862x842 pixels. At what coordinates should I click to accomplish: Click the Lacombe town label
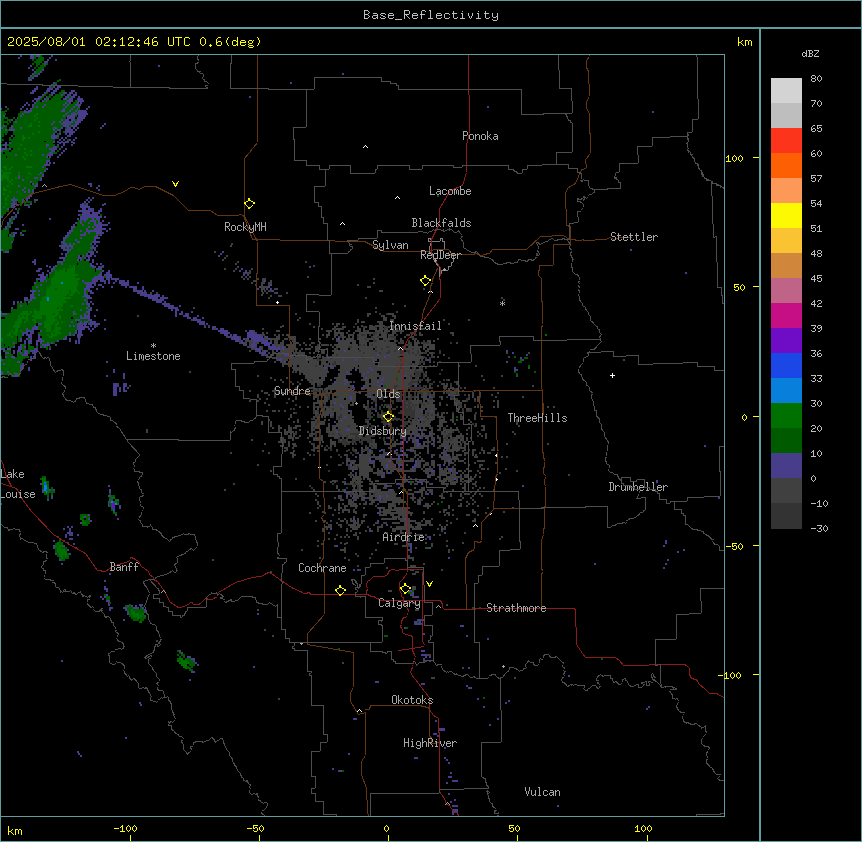(450, 191)
